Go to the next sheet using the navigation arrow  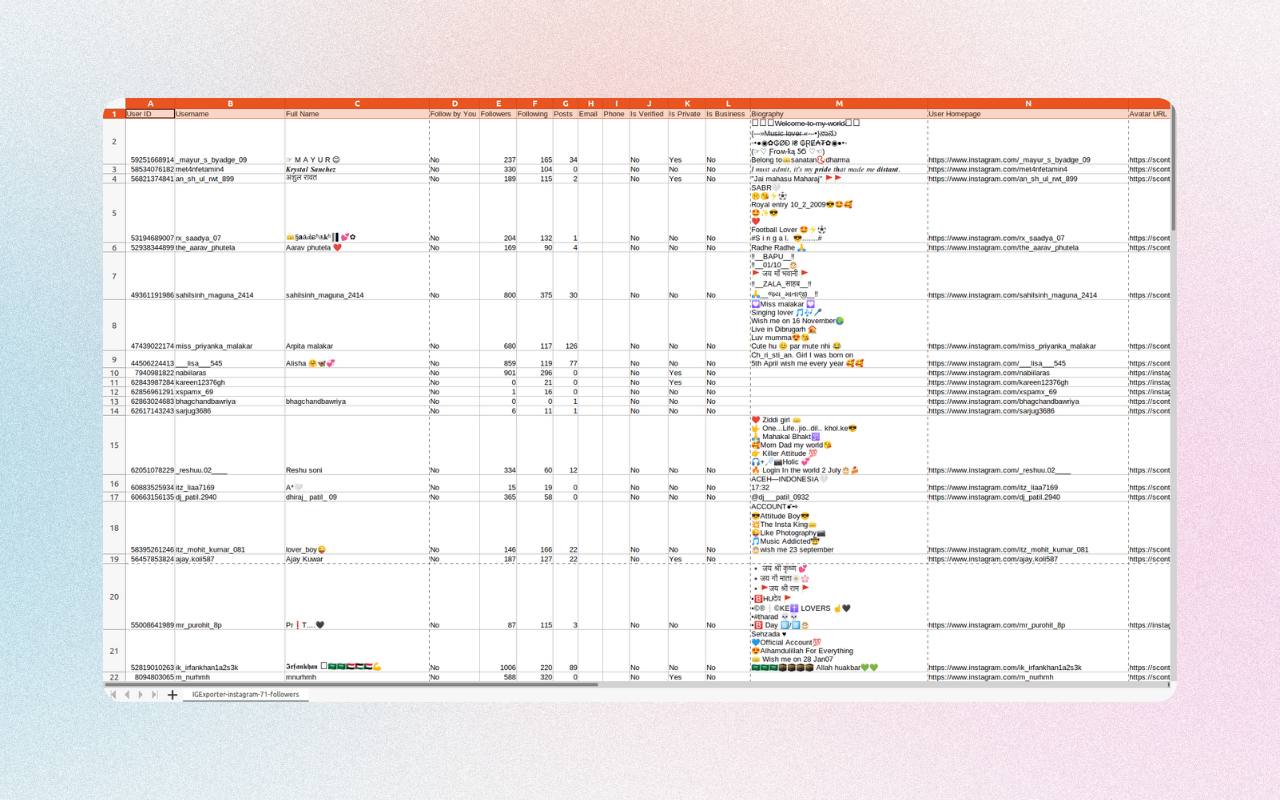point(141,694)
